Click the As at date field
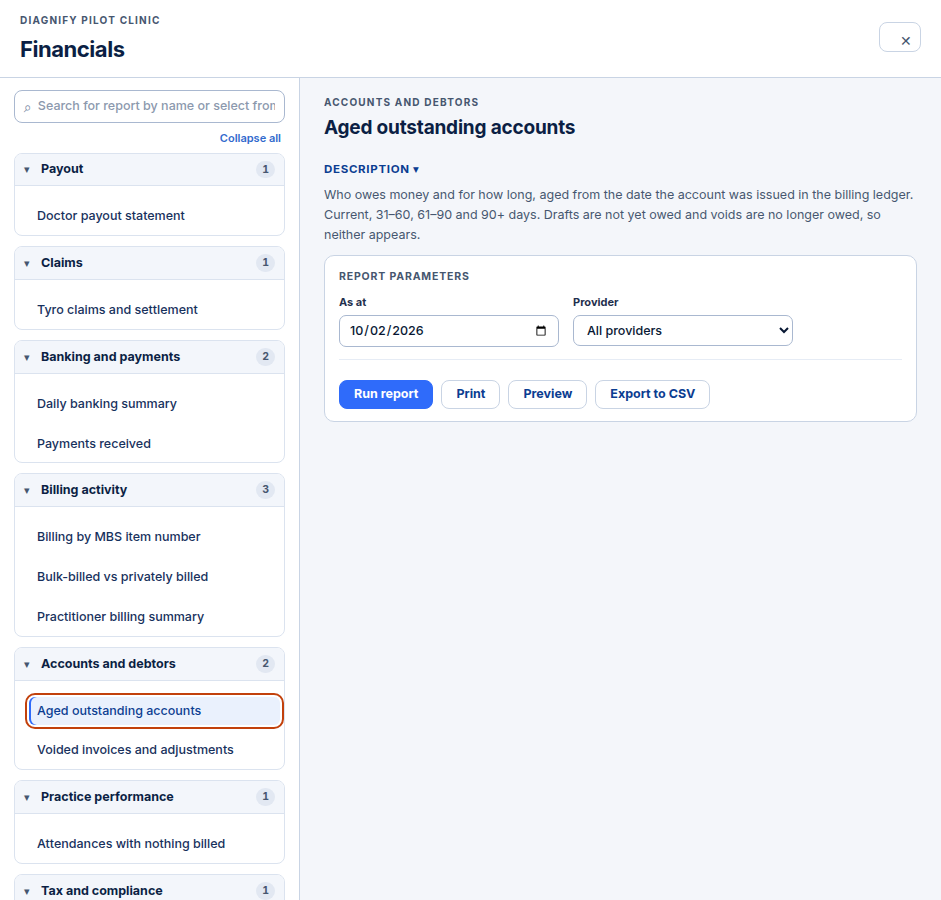This screenshot has width=941, height=900. 449,331
